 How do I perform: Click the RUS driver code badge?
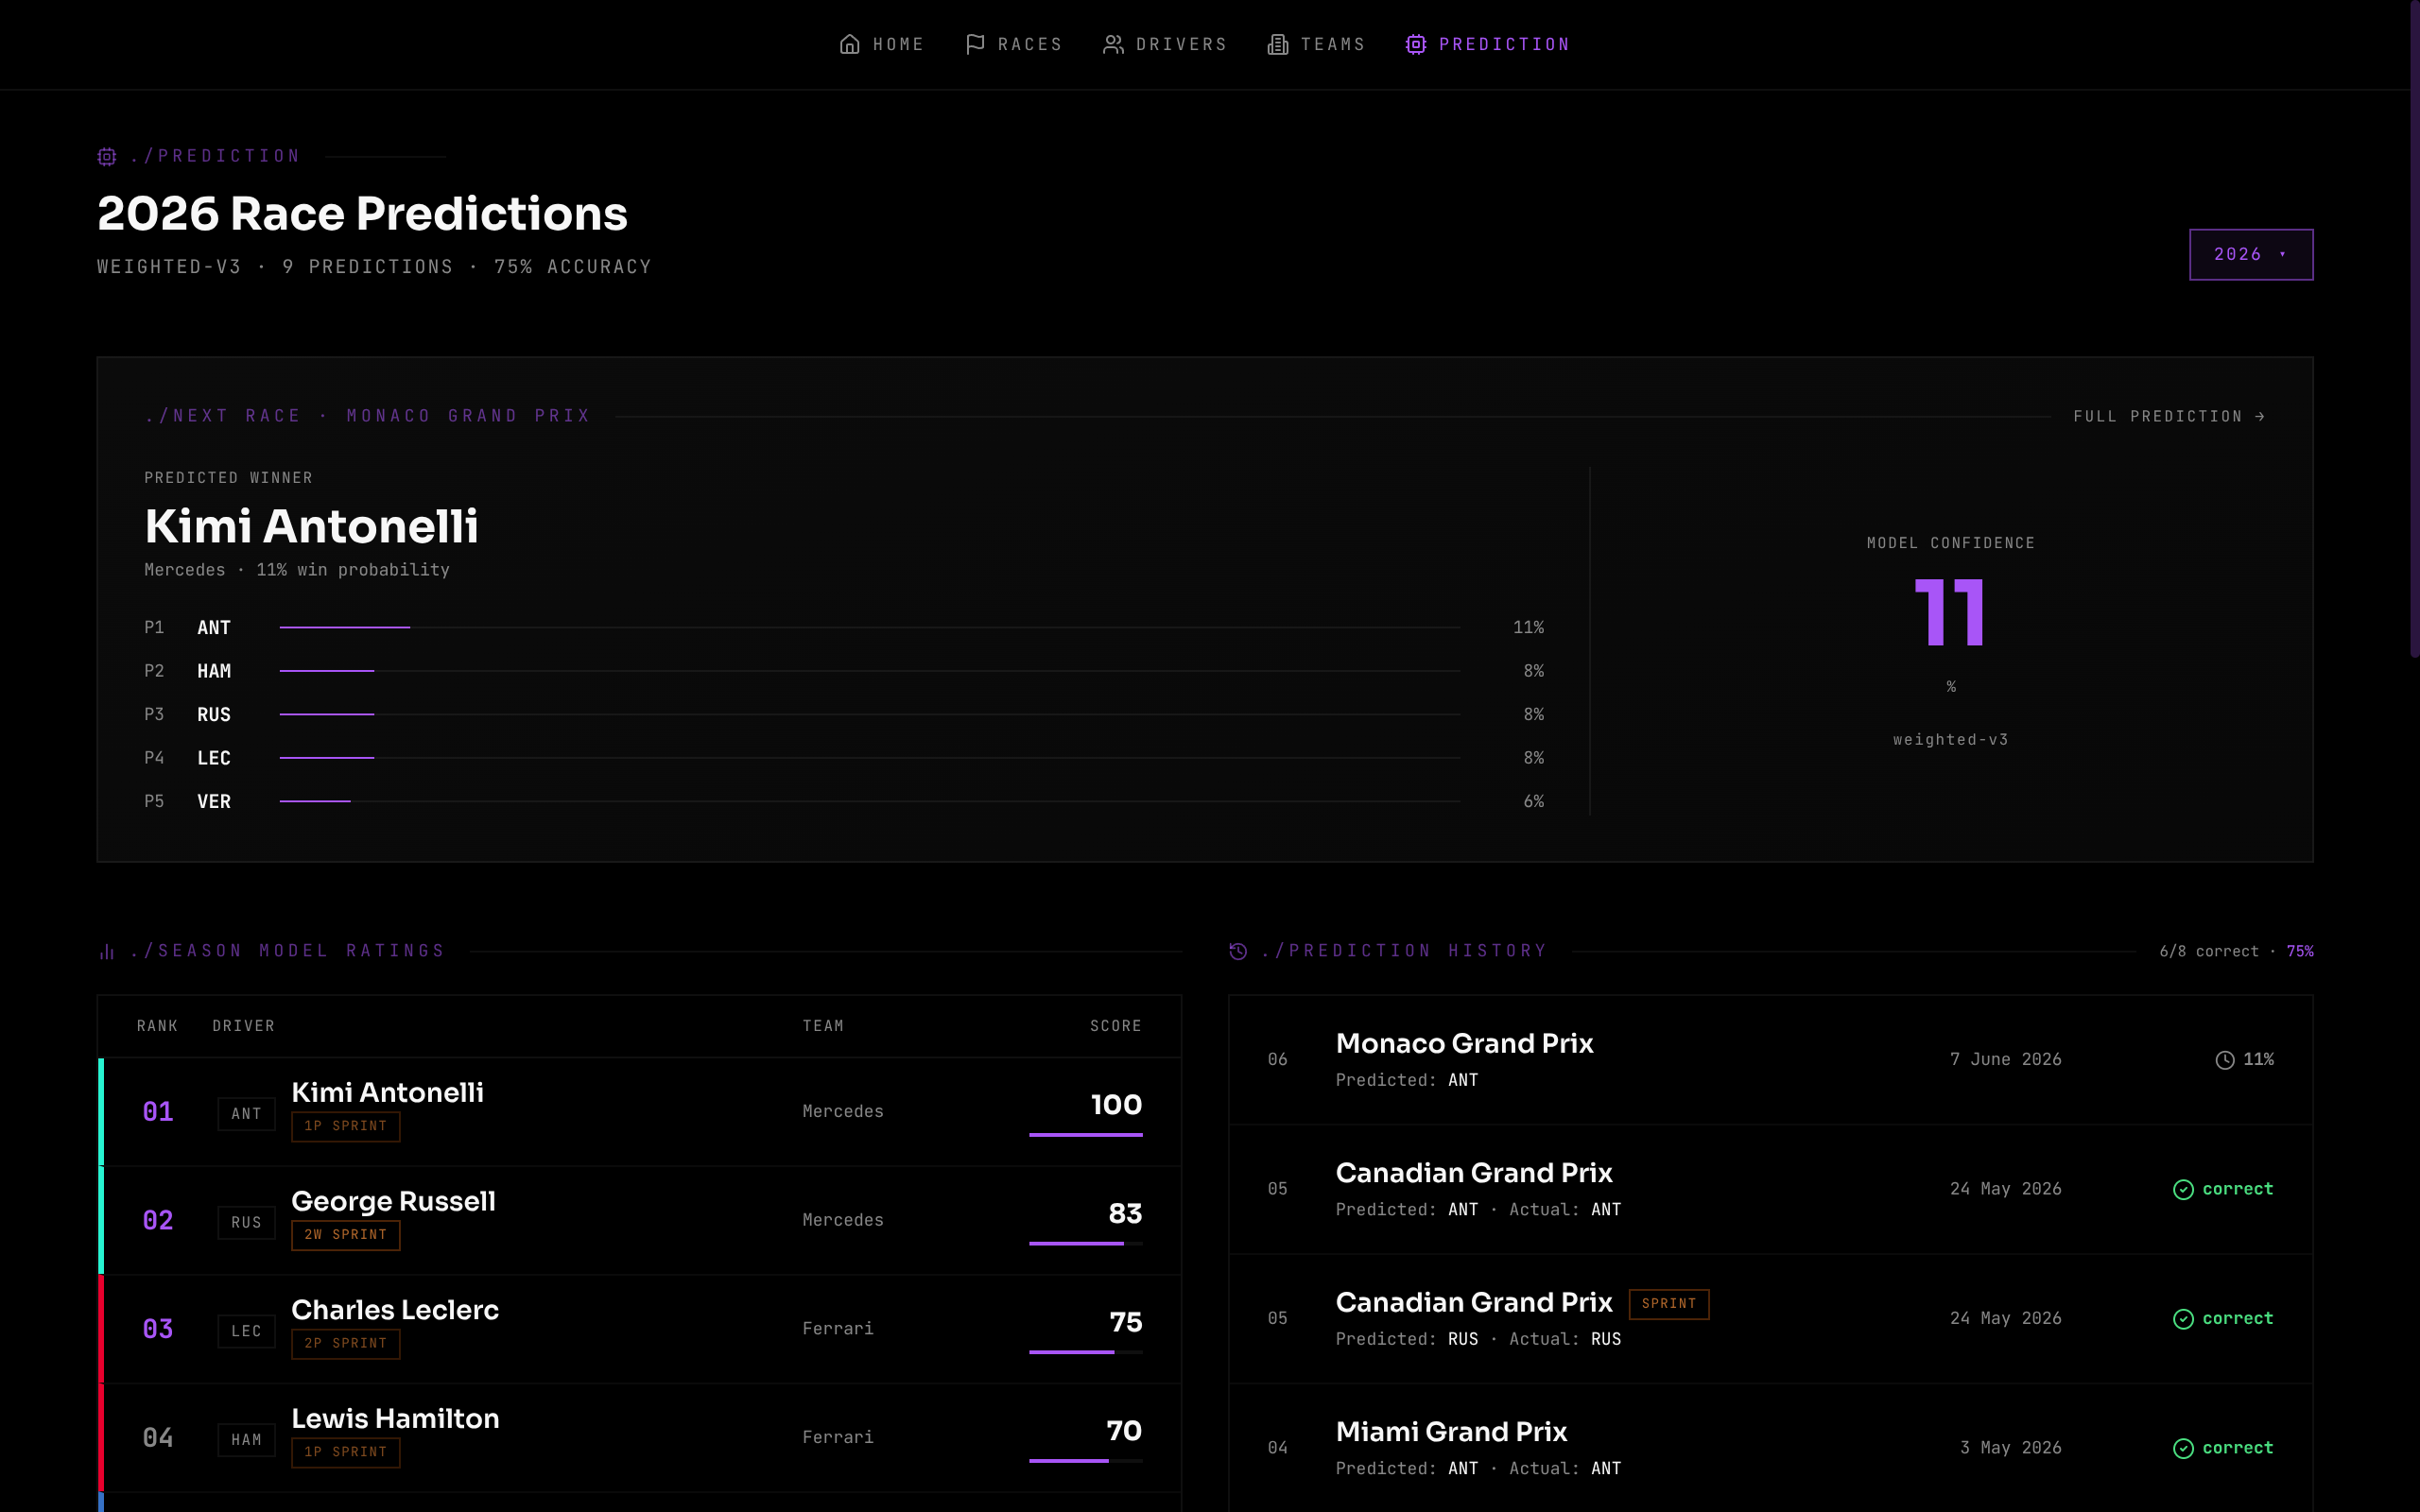(x=246, y=1222)
